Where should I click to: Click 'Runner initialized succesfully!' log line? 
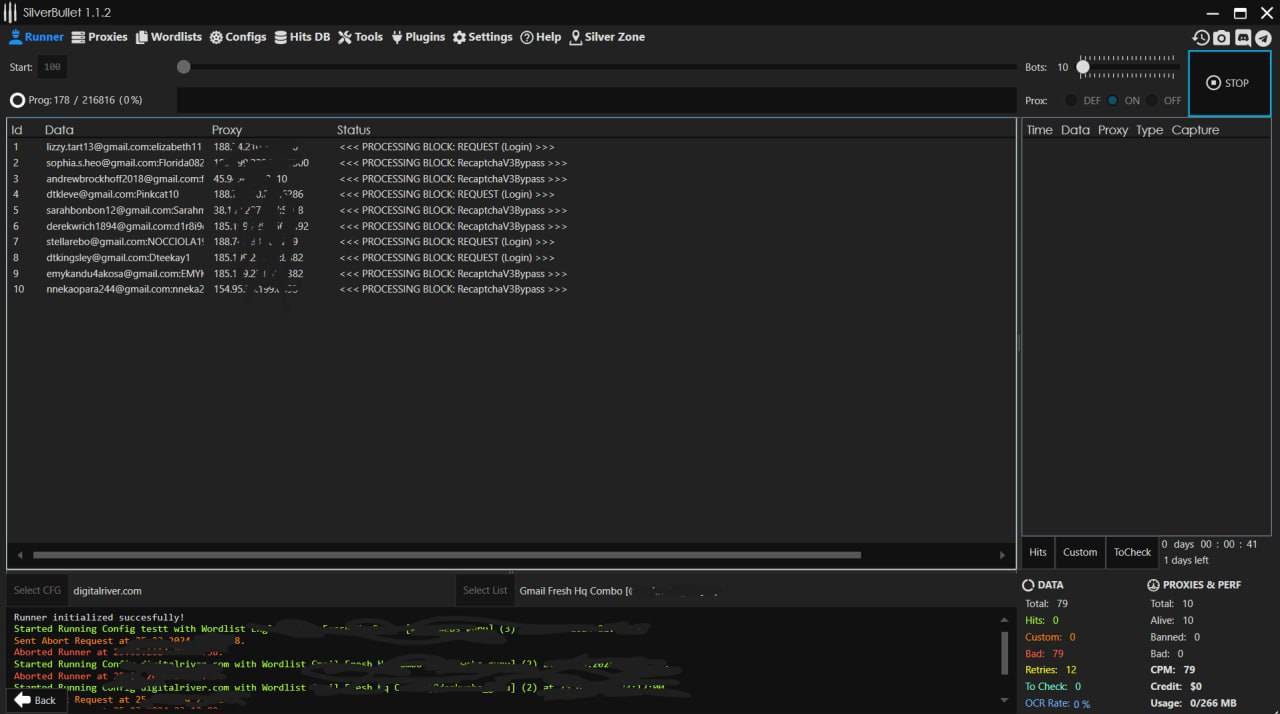(x=99, y=618)
